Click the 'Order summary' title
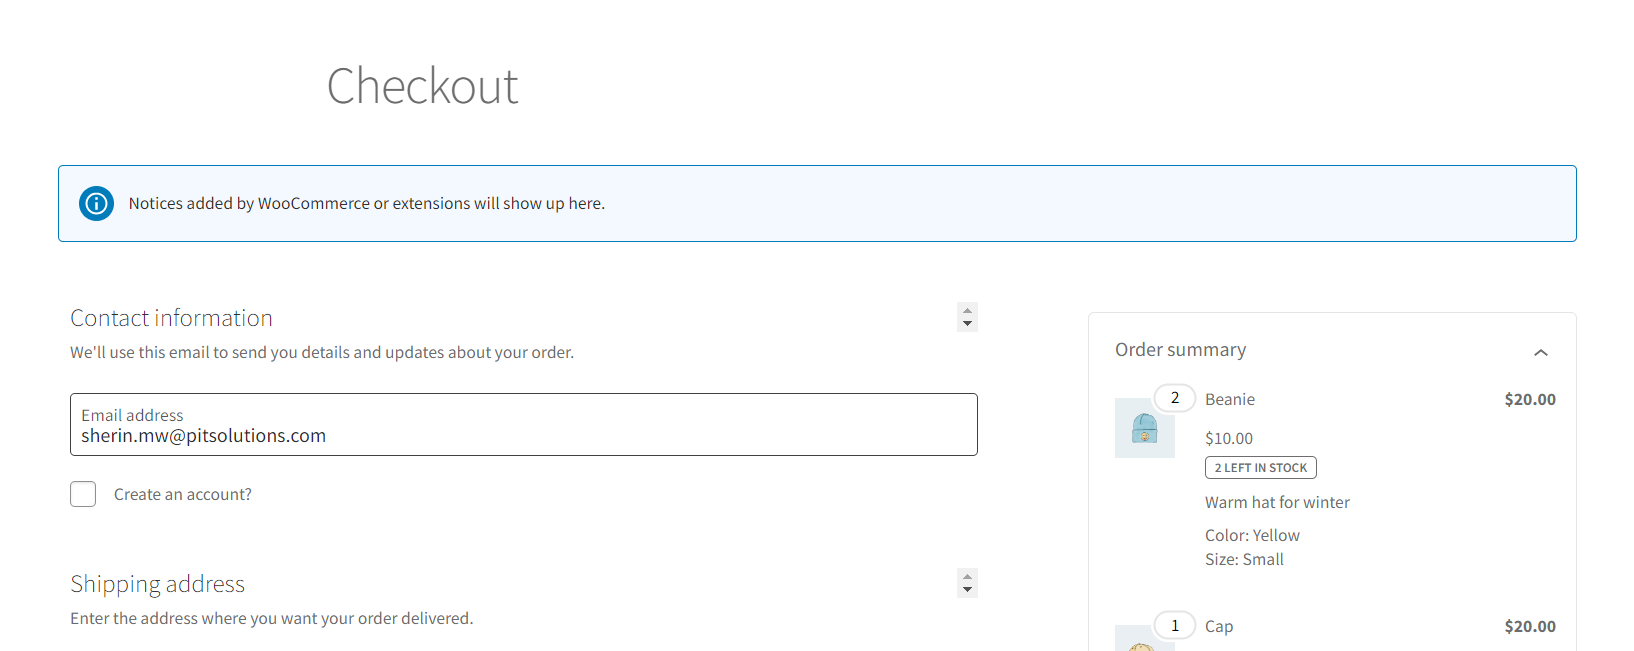 [x=1180, y=350]
